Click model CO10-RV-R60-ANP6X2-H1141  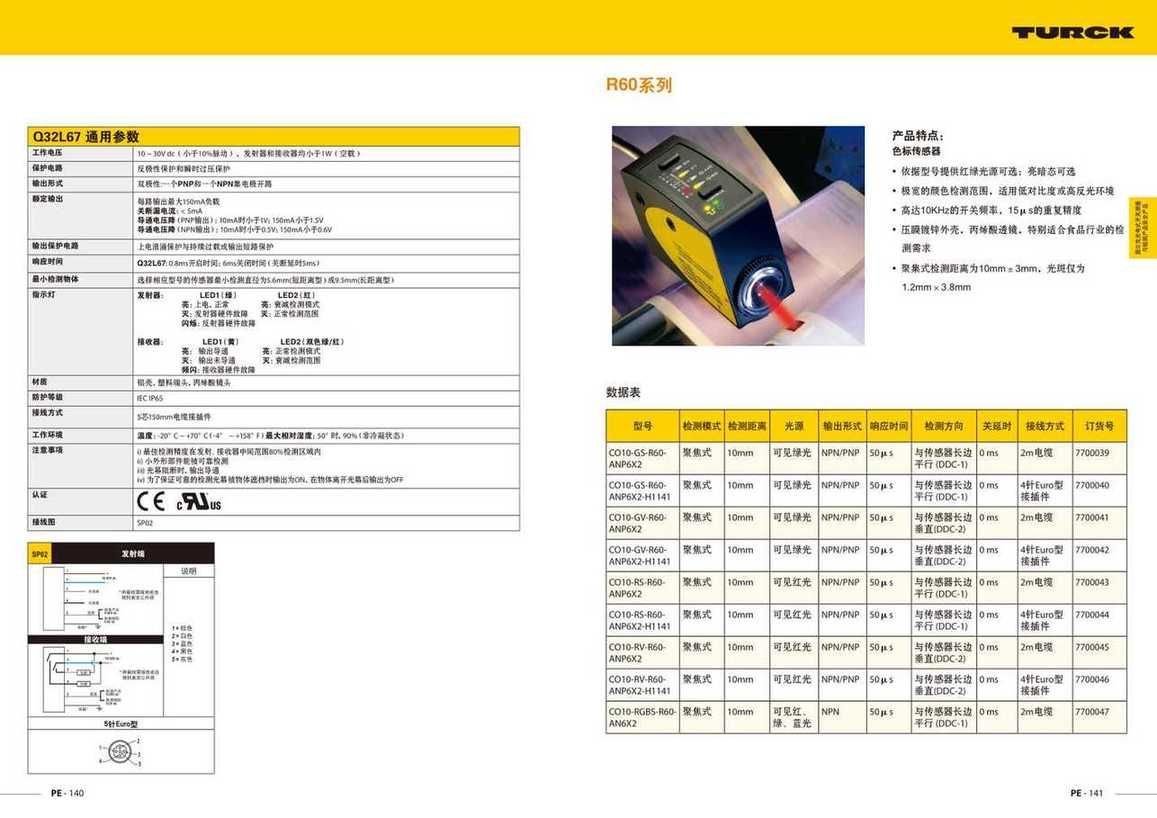640,686
